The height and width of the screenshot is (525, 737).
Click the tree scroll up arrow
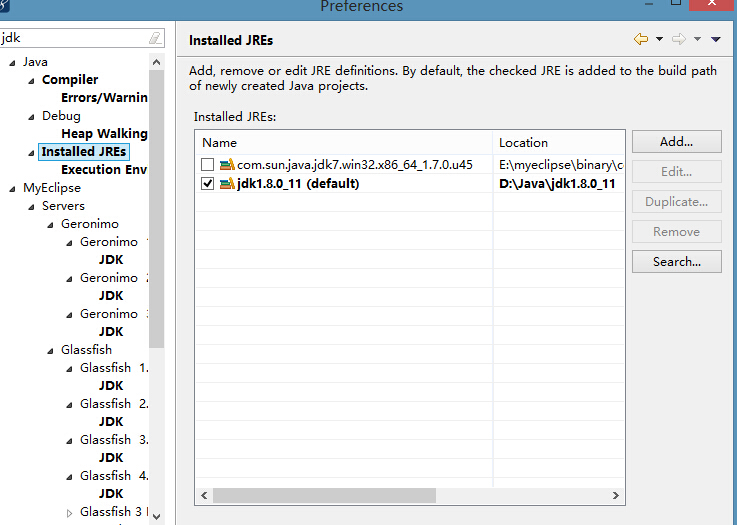[x=157, y=62]
